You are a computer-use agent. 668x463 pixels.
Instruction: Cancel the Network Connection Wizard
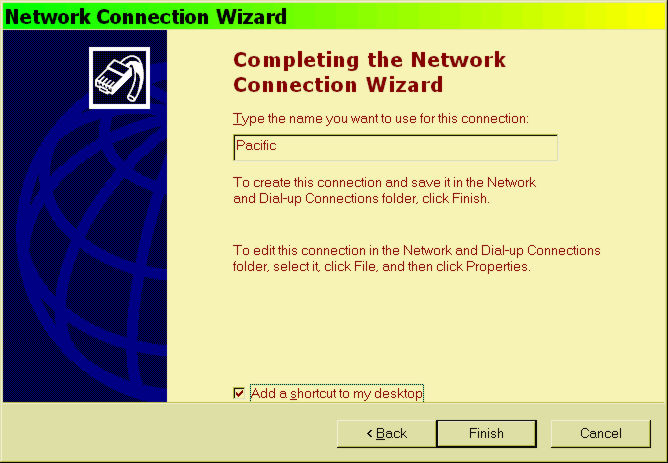601,434
